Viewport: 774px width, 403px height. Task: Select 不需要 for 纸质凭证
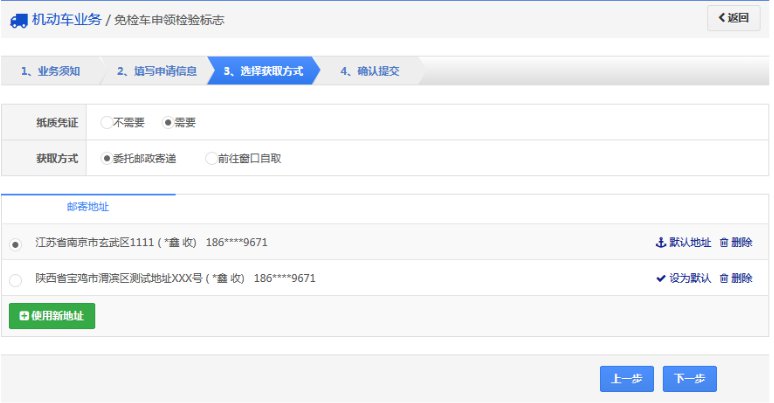tap(107, 123)
